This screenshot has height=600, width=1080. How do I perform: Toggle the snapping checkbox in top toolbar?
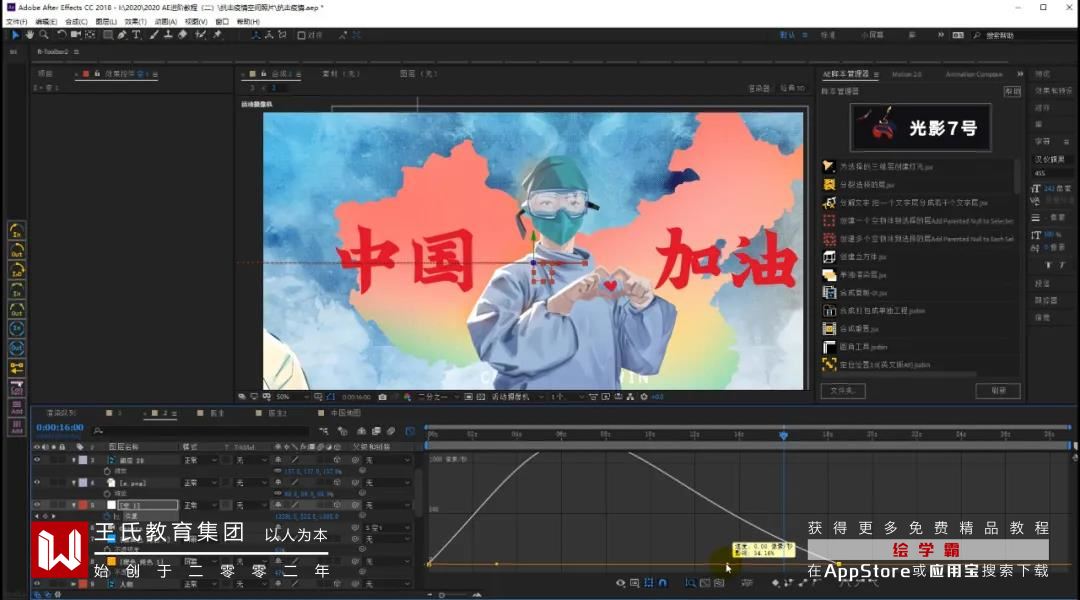click(302, 35)
